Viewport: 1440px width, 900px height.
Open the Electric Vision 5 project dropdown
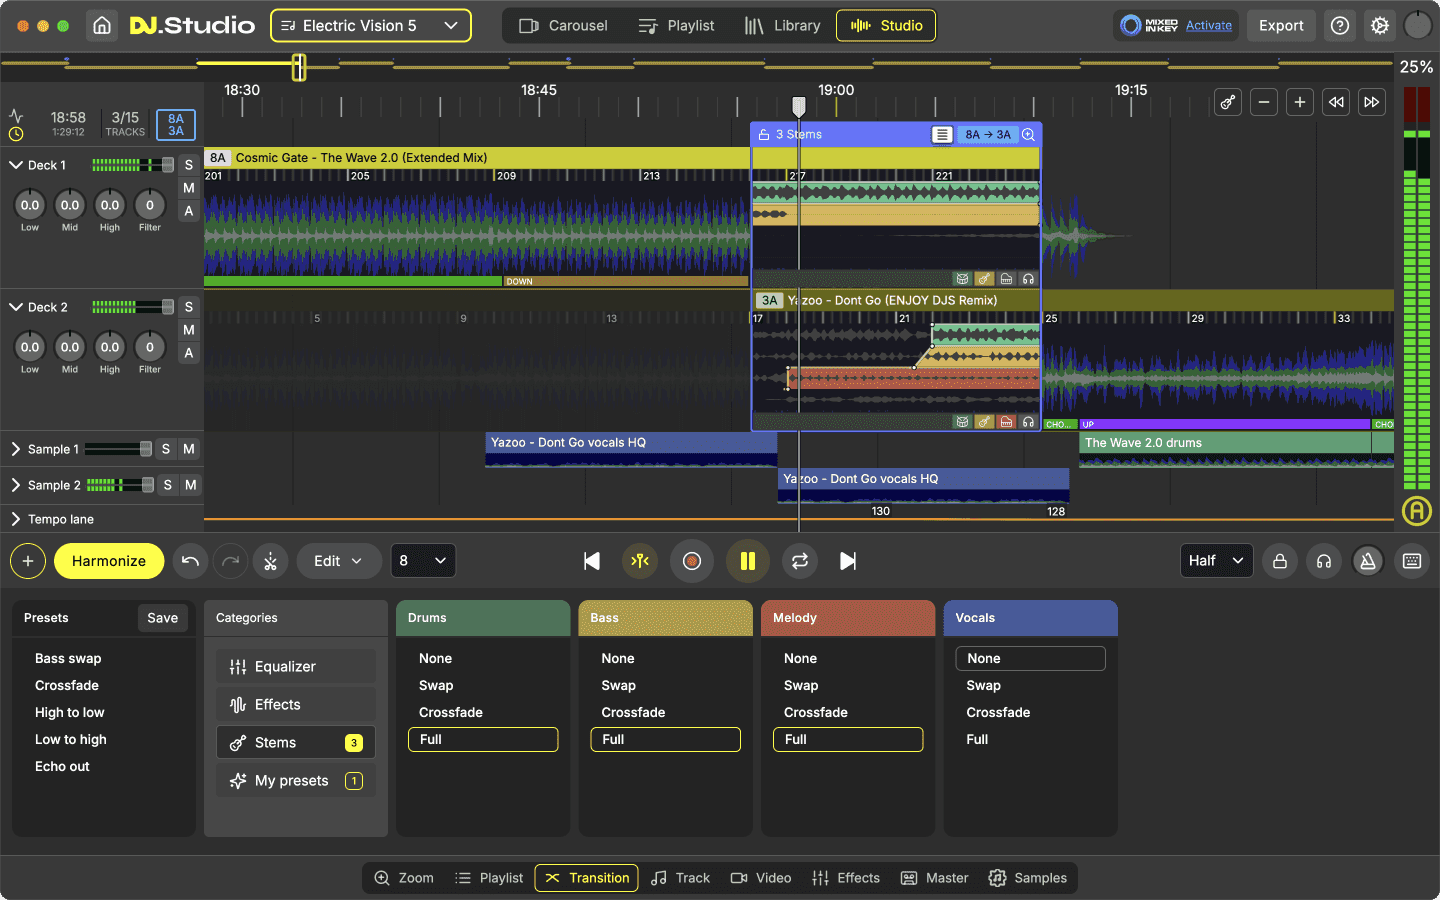point(370,25)
